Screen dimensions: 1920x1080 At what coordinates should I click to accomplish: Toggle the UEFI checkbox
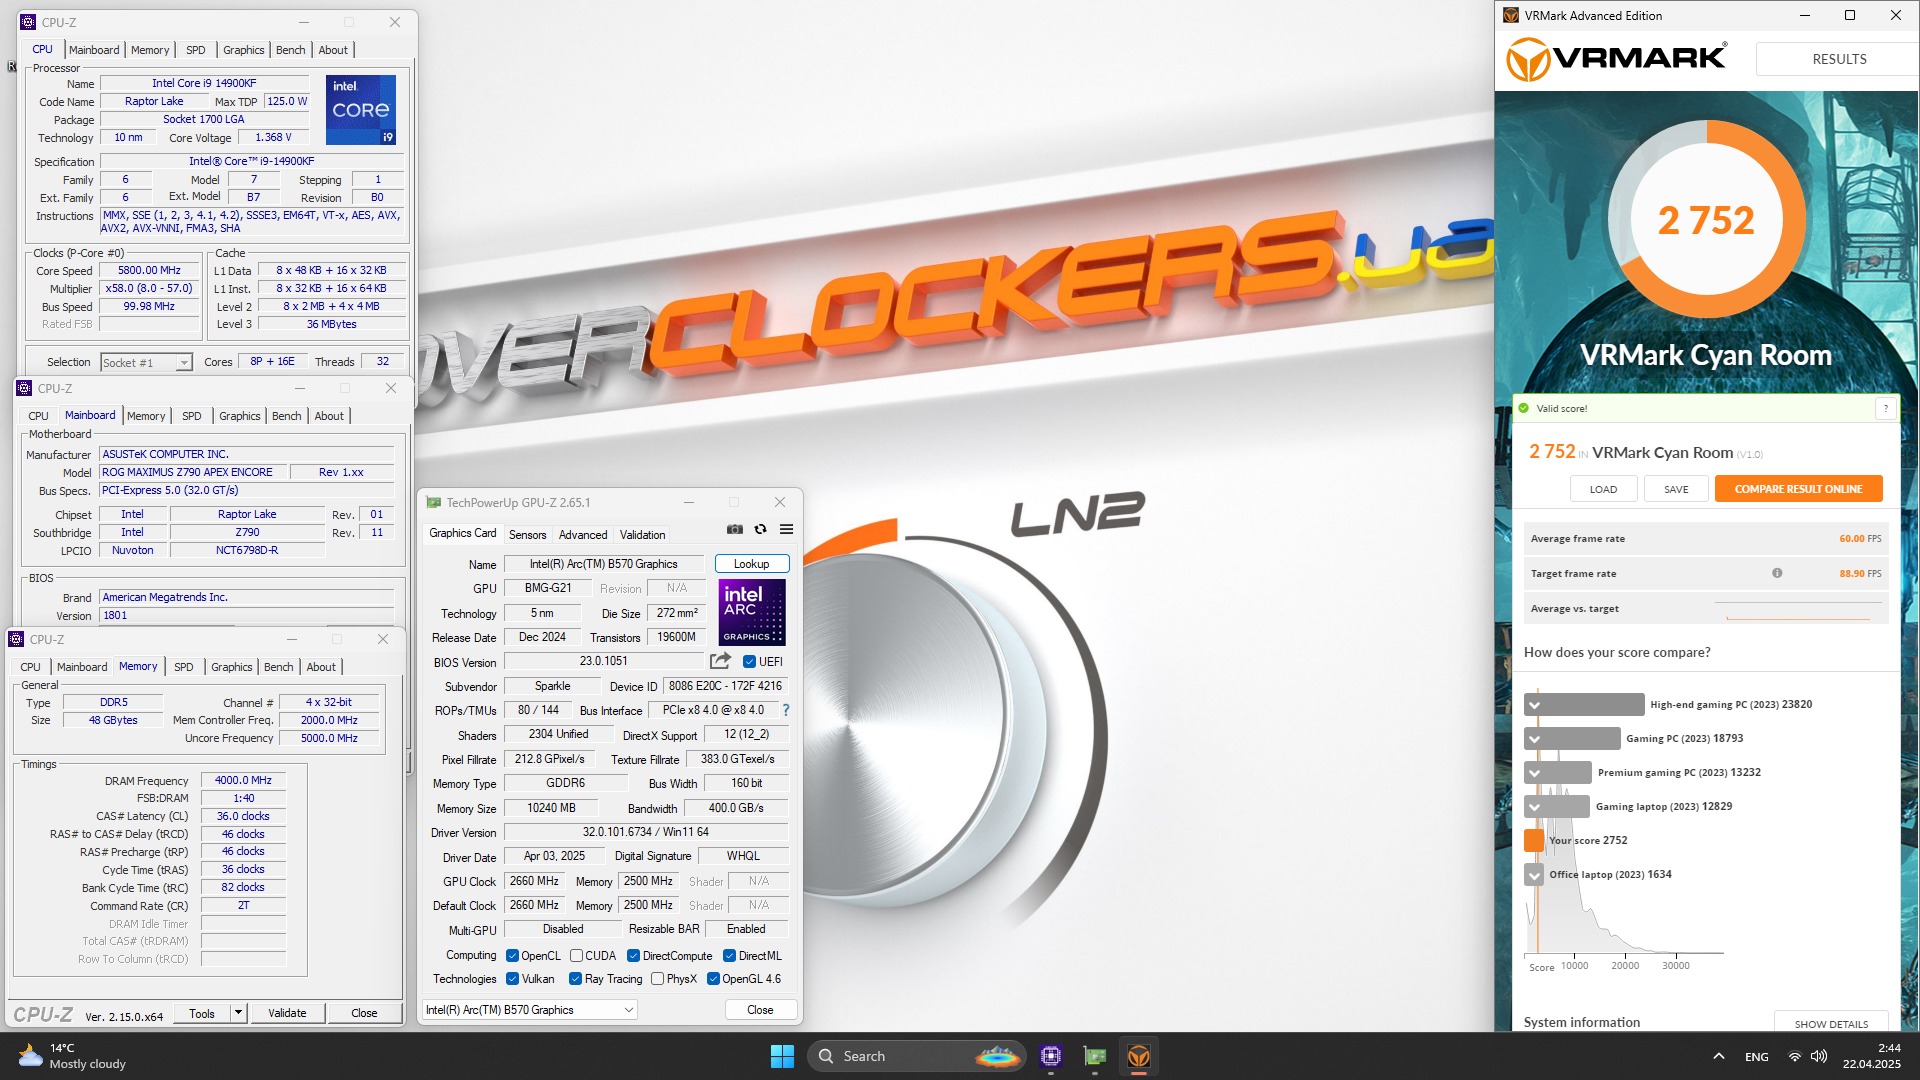[x=749, y=661]
